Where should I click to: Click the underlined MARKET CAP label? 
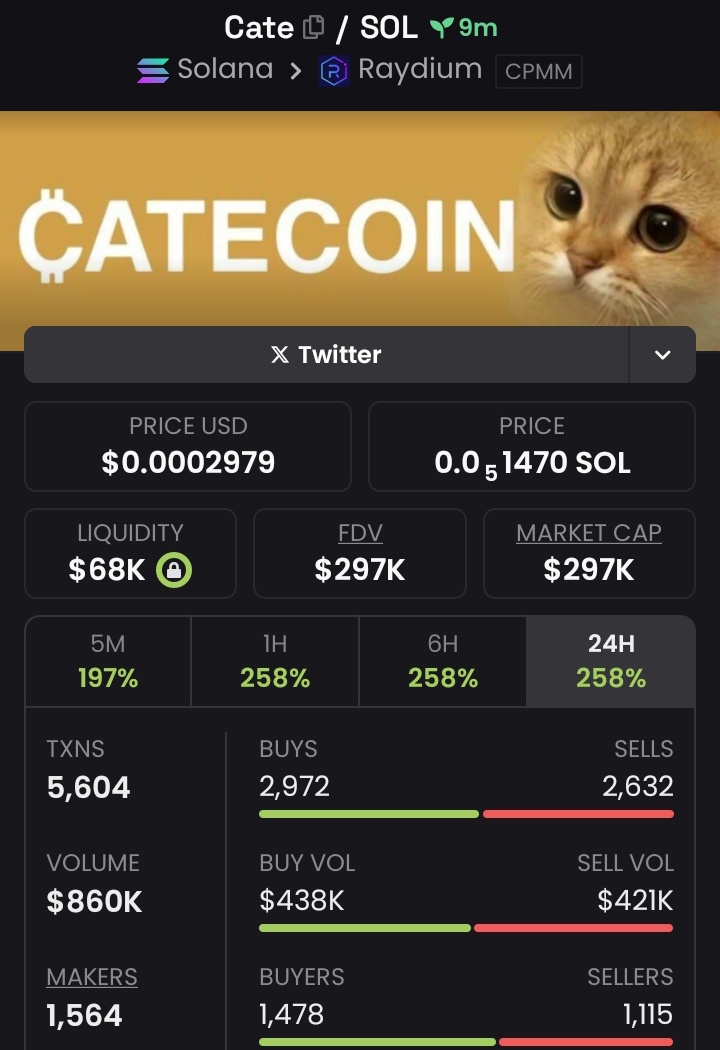[x=589, y=533]
